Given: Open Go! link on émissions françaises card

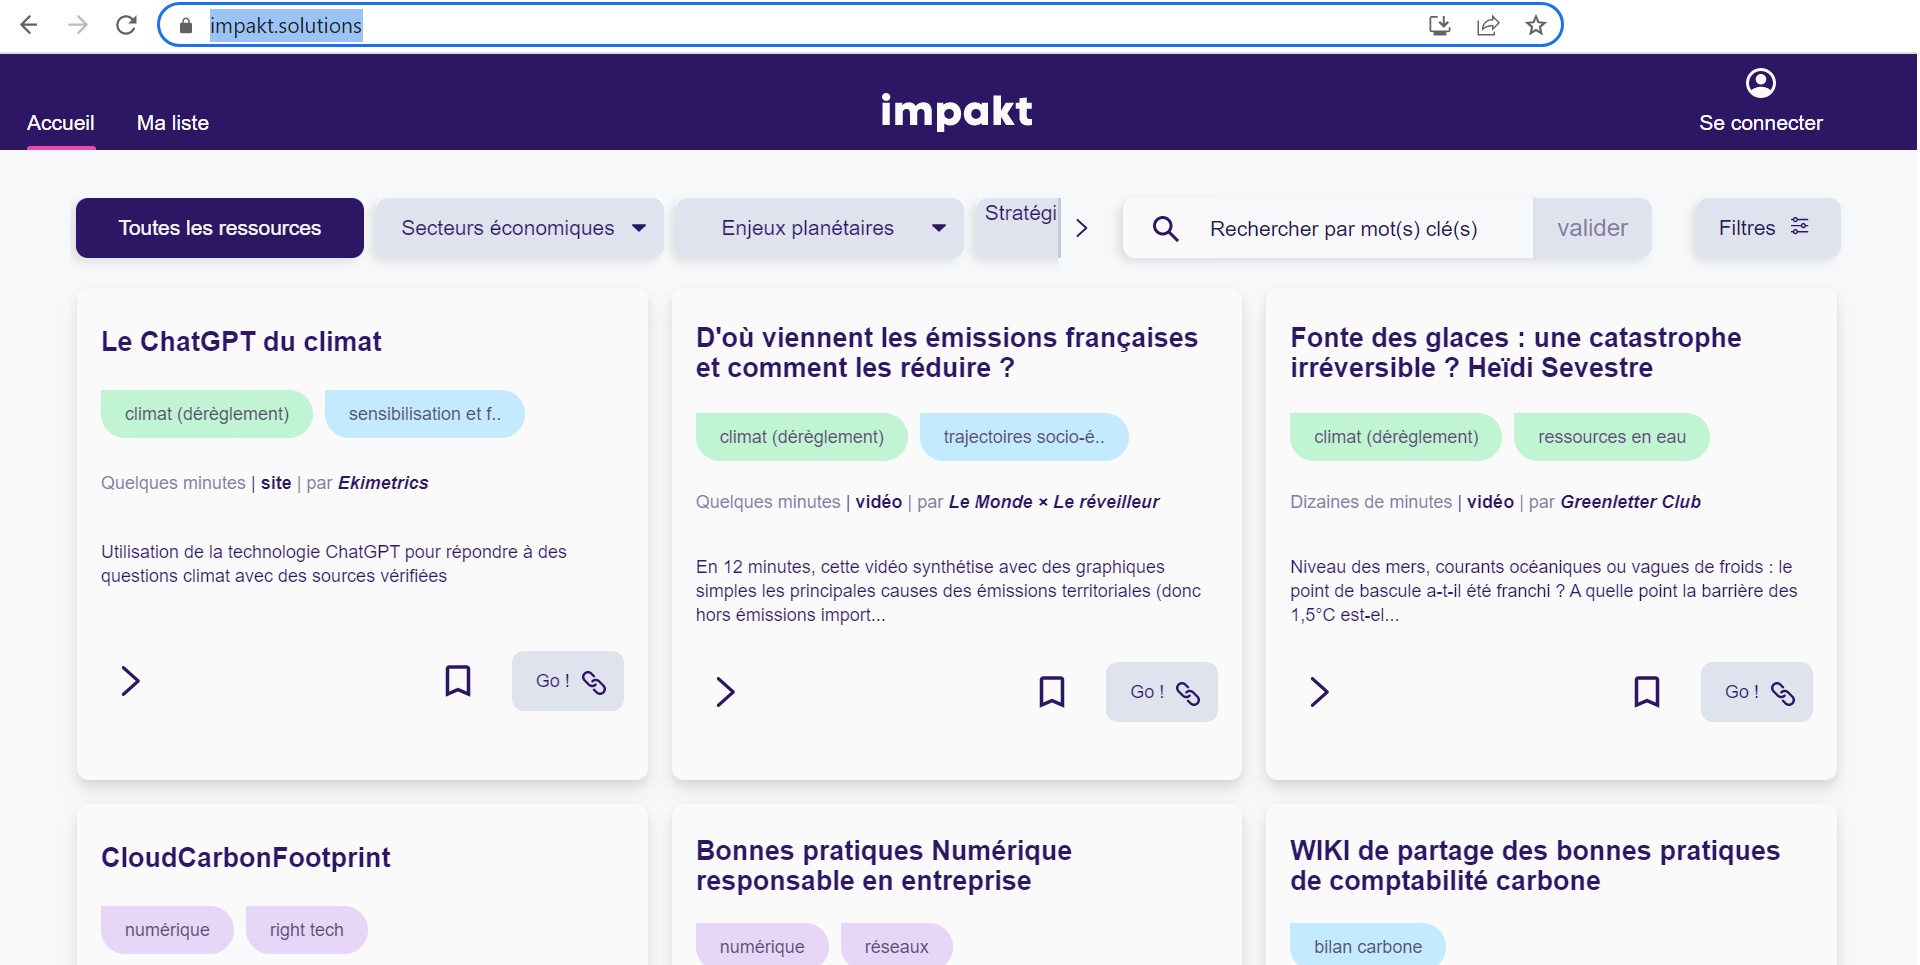Looking at the screenshot, I should point(1162,692).
